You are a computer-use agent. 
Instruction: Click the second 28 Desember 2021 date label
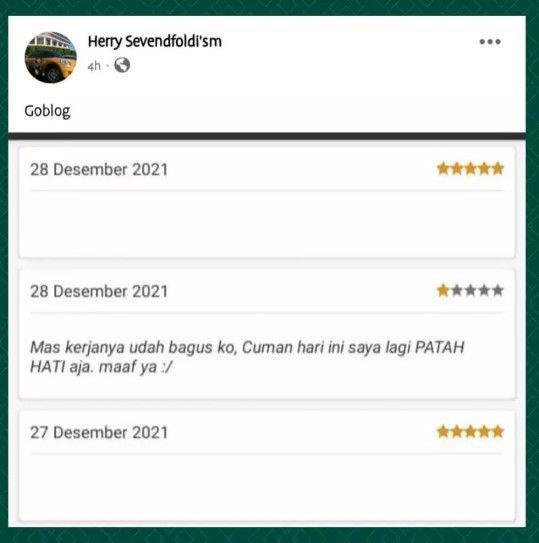(x=99, y=291)
